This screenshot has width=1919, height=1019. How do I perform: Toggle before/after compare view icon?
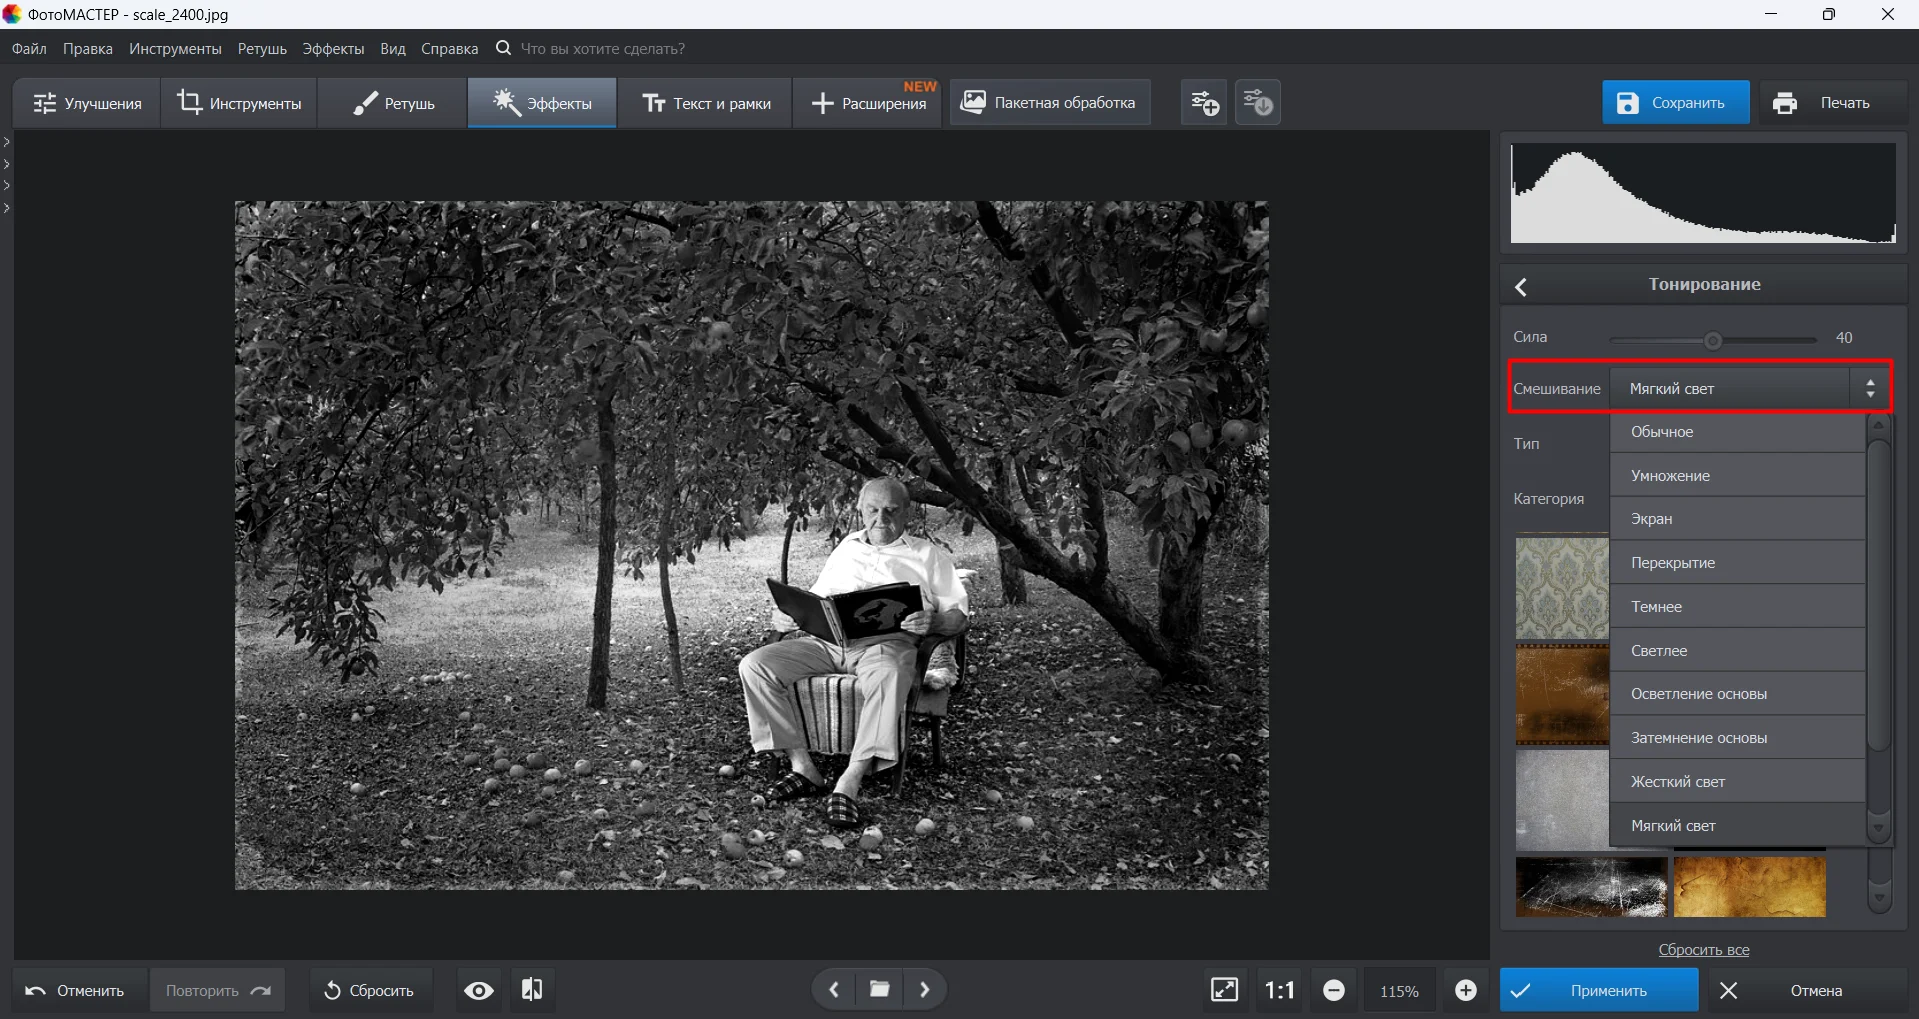[532, 990]
